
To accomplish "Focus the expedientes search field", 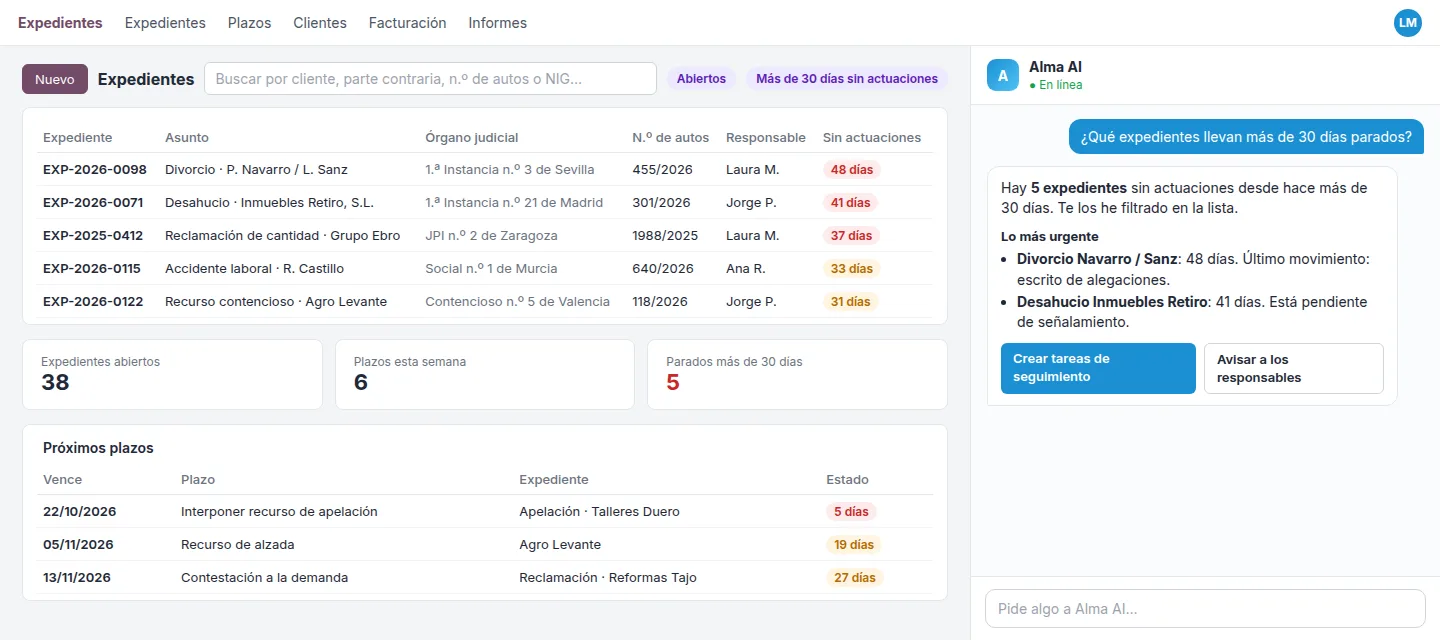I will [x=430, y=79].
